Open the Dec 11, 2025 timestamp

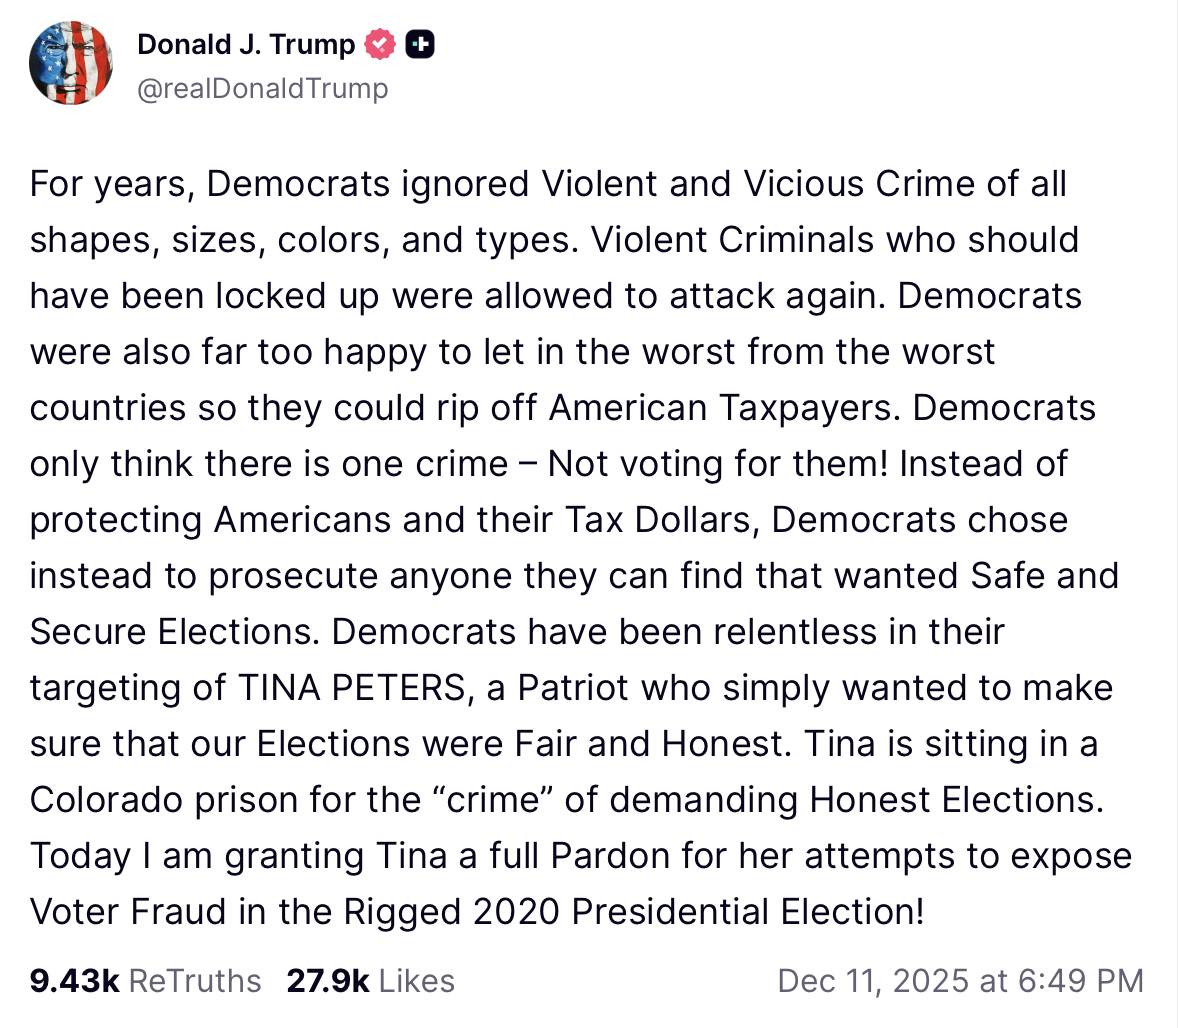pyautogui.click(x=960, y=981)
